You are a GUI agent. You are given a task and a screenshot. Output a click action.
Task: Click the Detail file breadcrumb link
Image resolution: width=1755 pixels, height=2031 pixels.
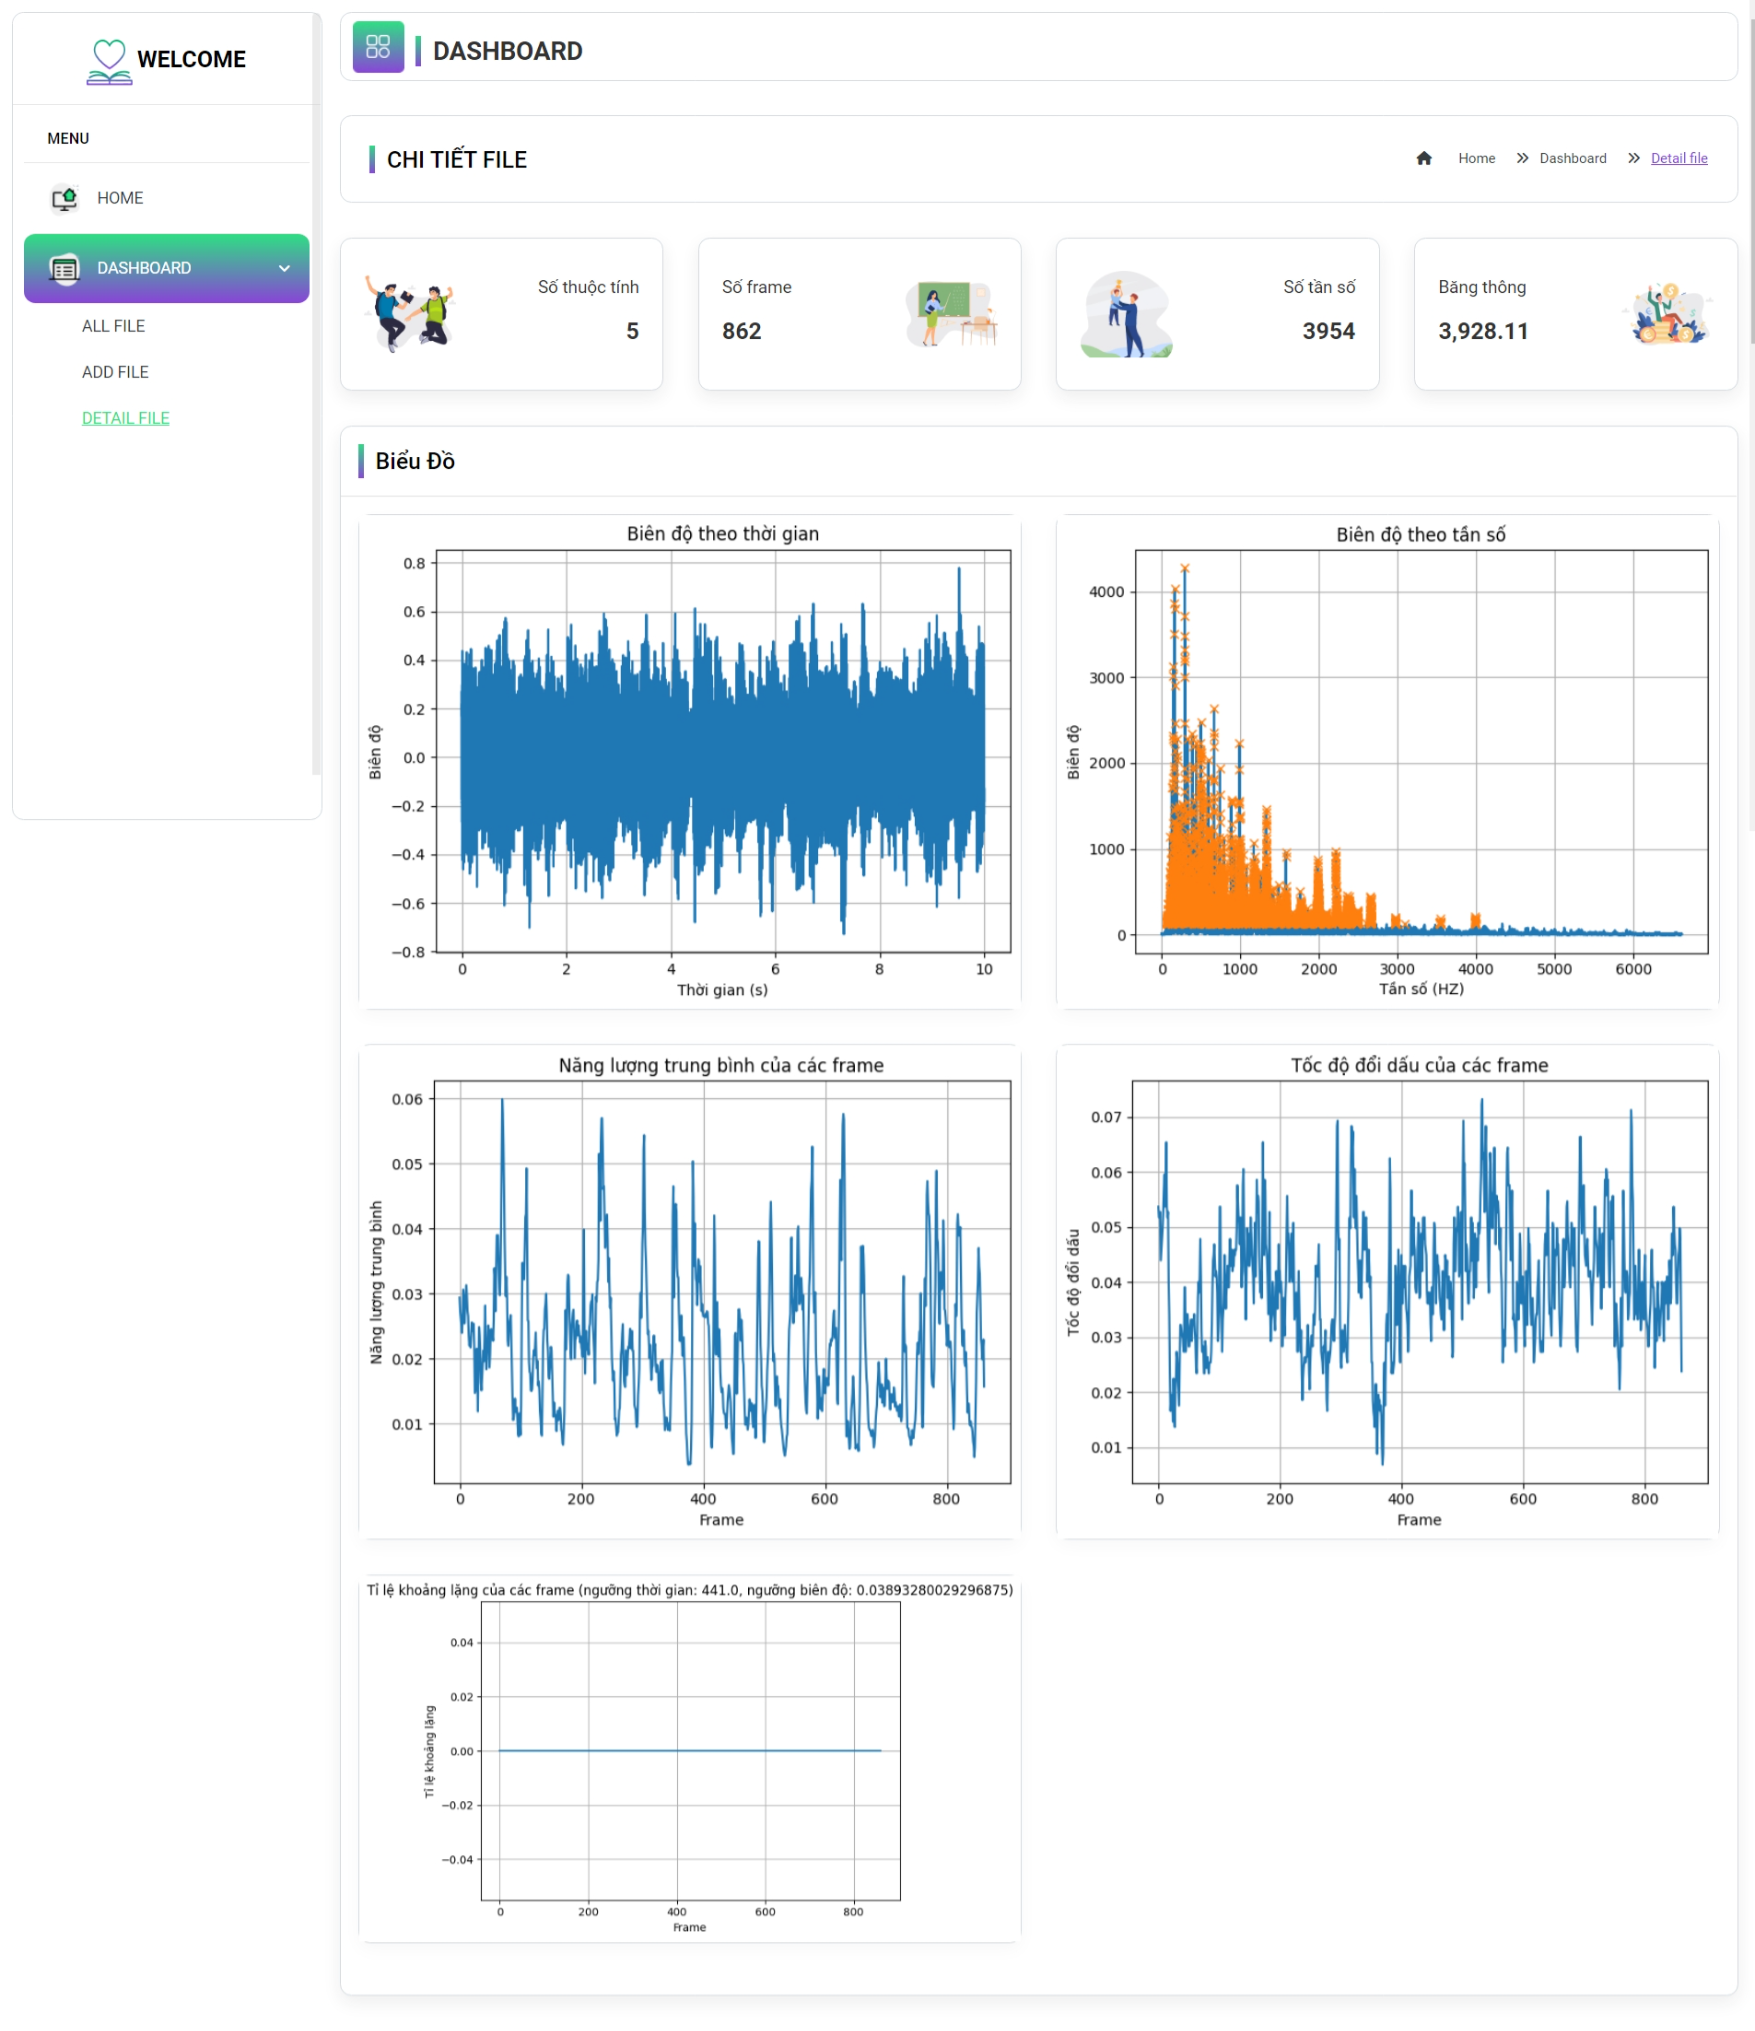[1678, 158]
